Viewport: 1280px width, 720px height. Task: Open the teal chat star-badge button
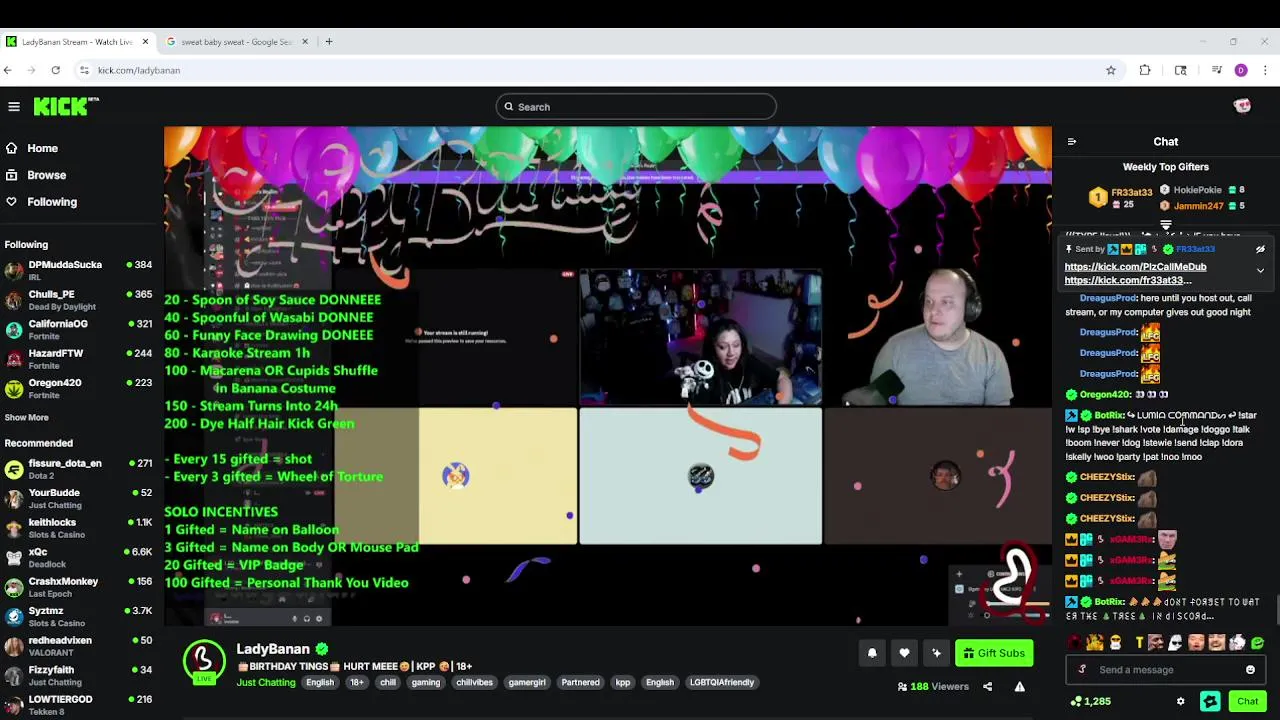tap(1210, 702)
